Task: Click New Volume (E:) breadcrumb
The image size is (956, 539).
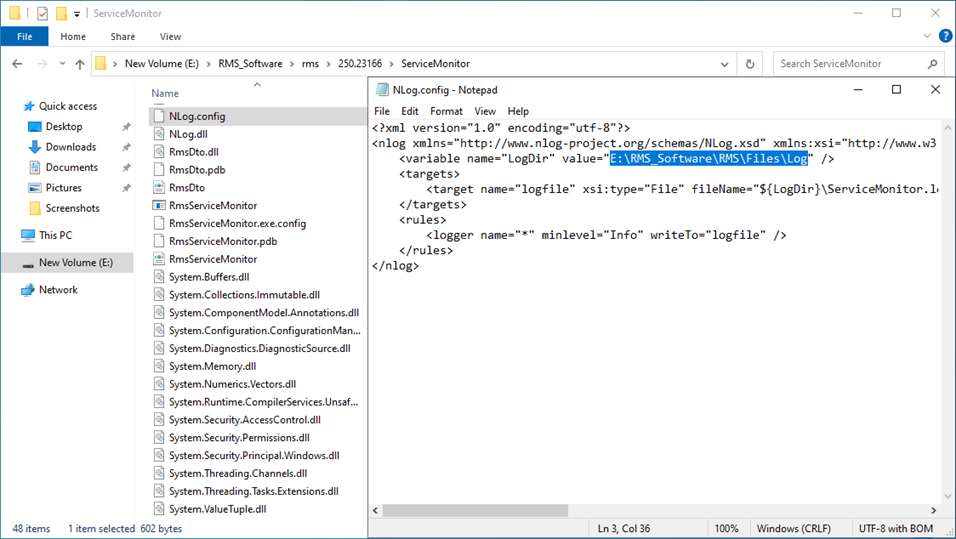Action: [x=162, y=63]
